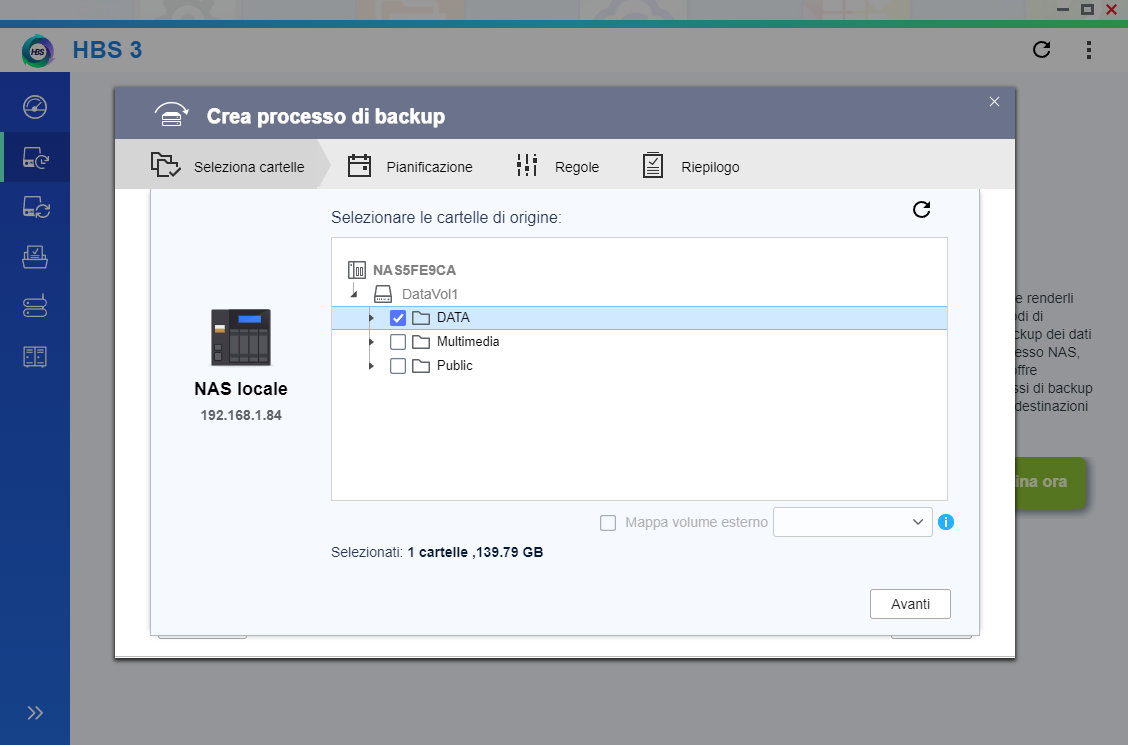Open the Jobs sidebar icon
This screenshot has width=1128, height=745.
point(35,257)
